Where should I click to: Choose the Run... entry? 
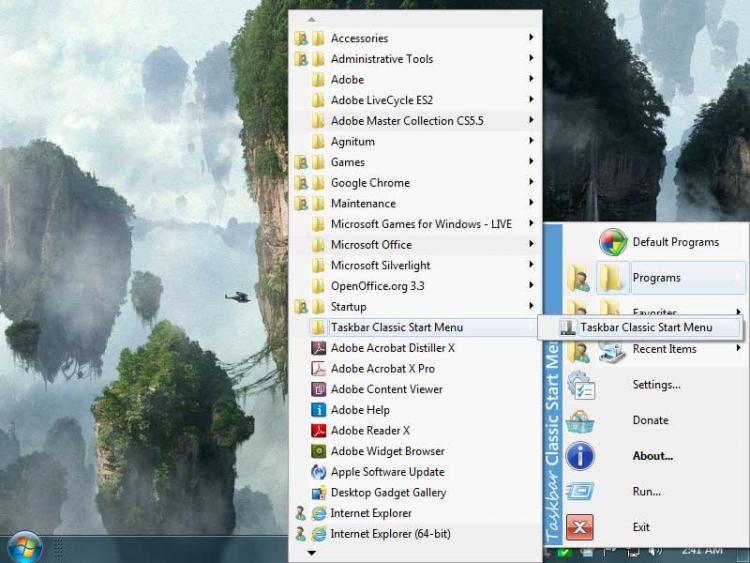click(x=646, y=491)
